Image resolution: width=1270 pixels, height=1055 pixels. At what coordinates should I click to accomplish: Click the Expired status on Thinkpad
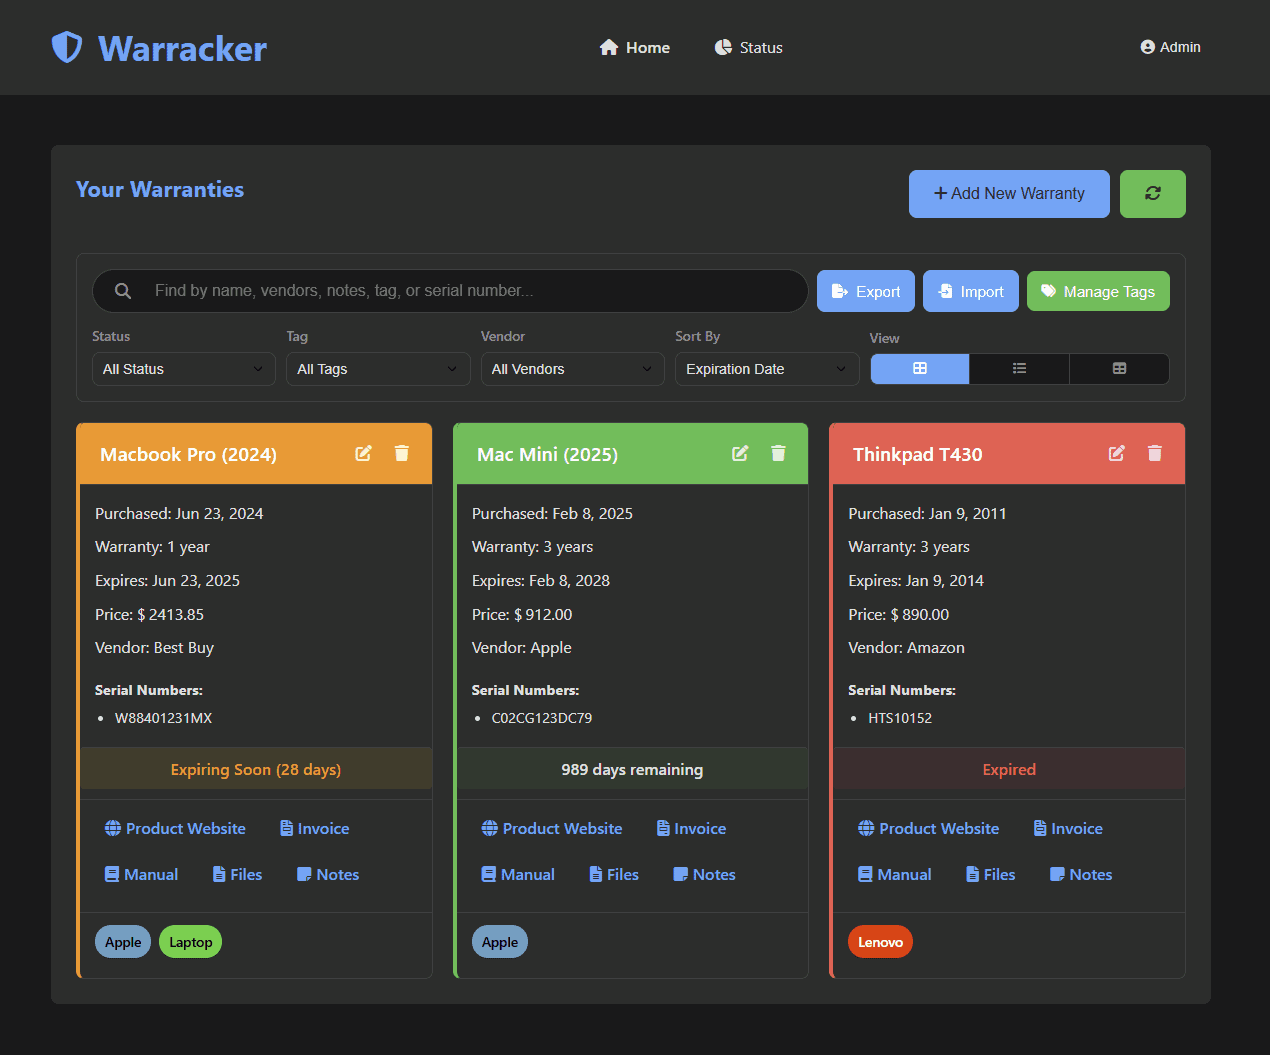(x=1009, y=769)
